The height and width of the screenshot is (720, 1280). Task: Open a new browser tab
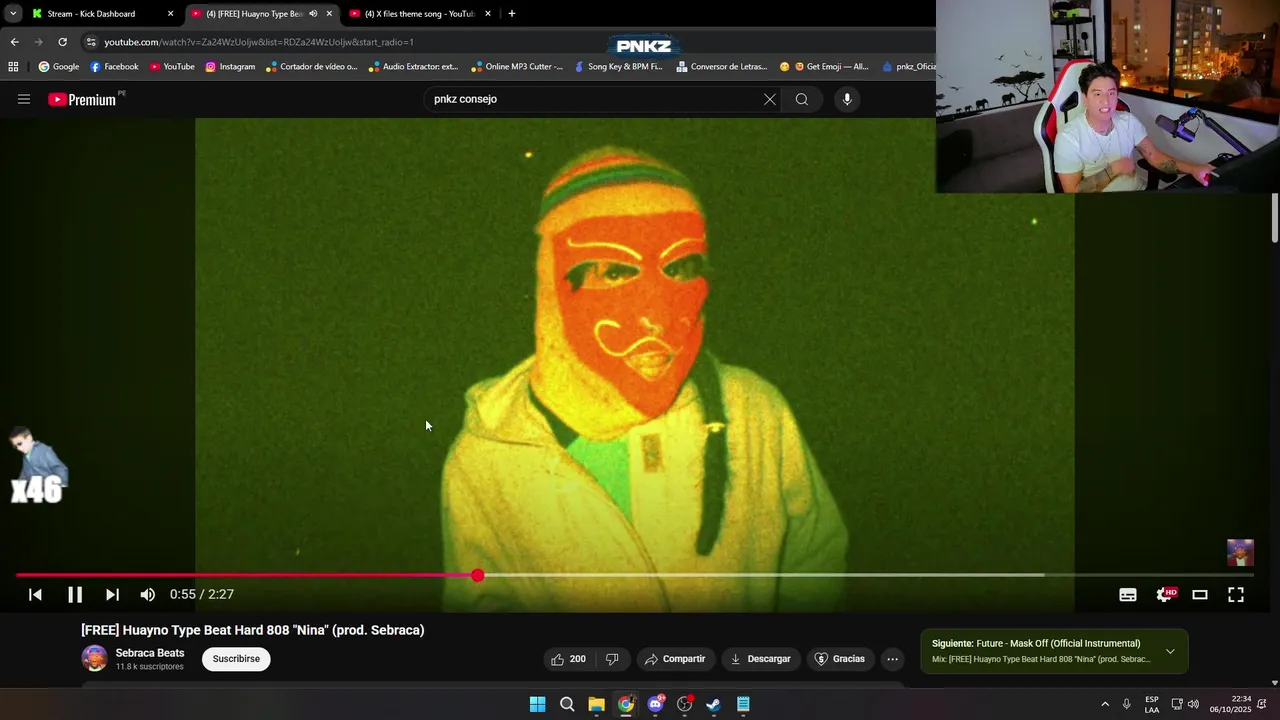pyautogui.click(x=512, y=14)
